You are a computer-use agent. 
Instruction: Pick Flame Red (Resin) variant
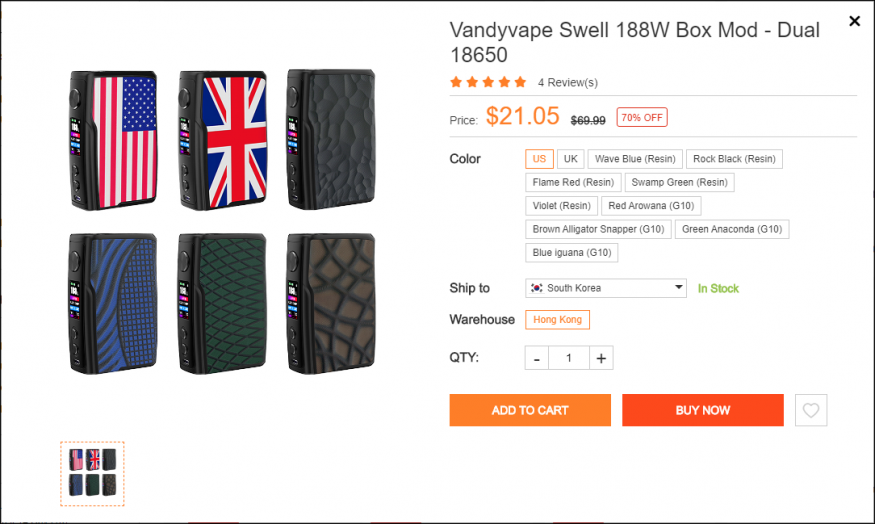tap(573, 182)
